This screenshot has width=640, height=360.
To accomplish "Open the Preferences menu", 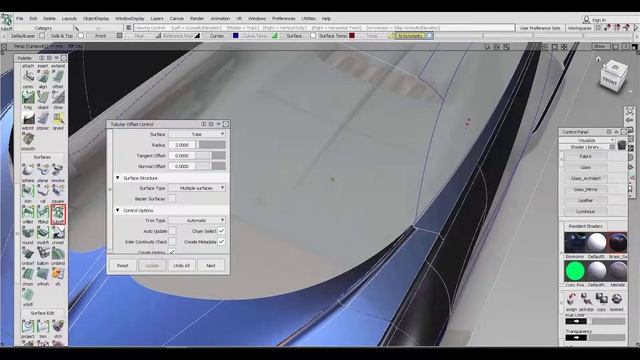I will coord(284,18).
